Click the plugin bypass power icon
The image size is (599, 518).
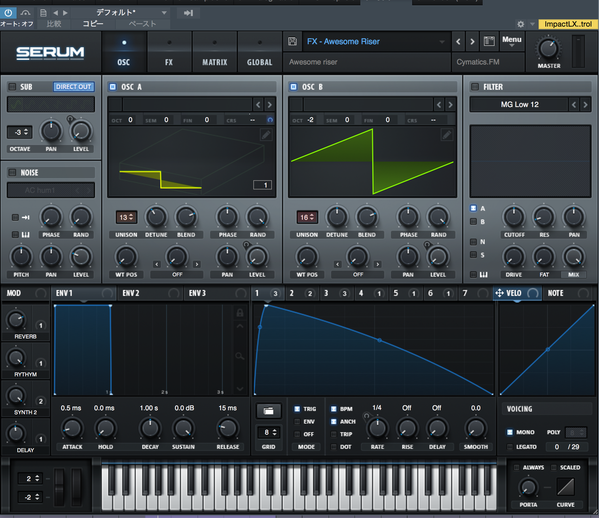[x=8, y=13]
